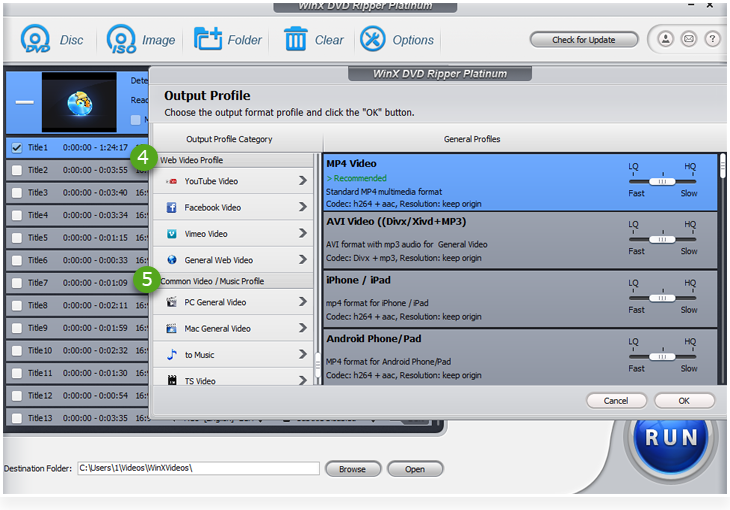Check the Title3 checkbox

click(x=17, y=192)
